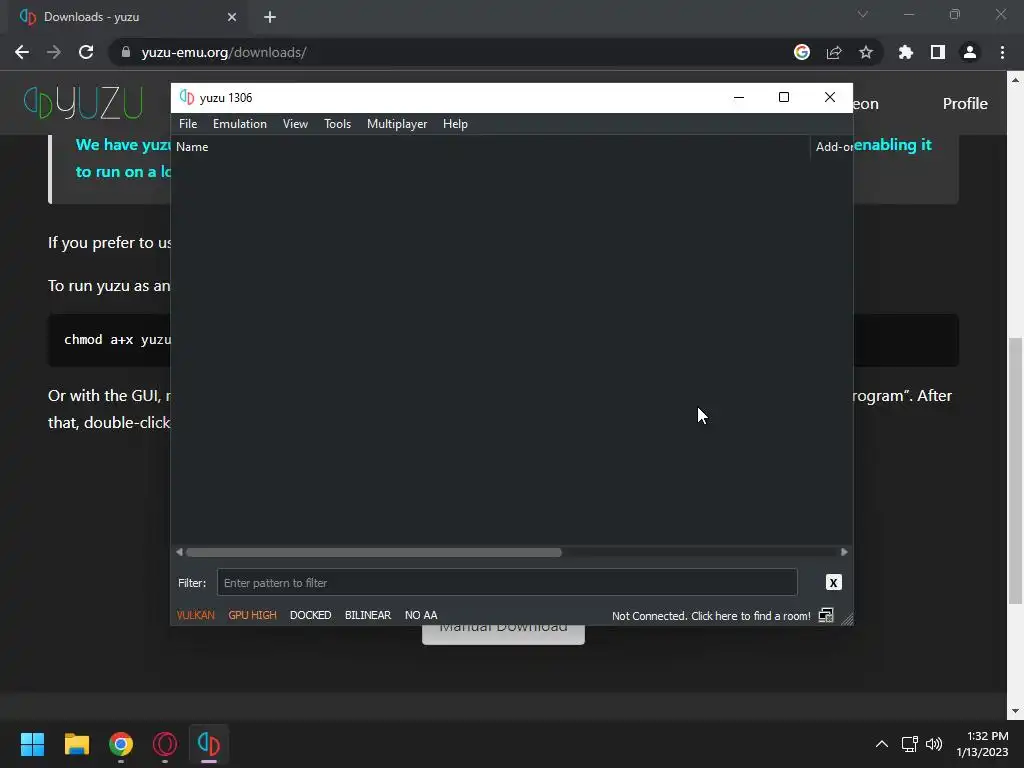Image resolution: width=1024 pixels, height=768 pixels.
Task: Click the yuzu icon in the taskbar
Action: coord(209,744)
